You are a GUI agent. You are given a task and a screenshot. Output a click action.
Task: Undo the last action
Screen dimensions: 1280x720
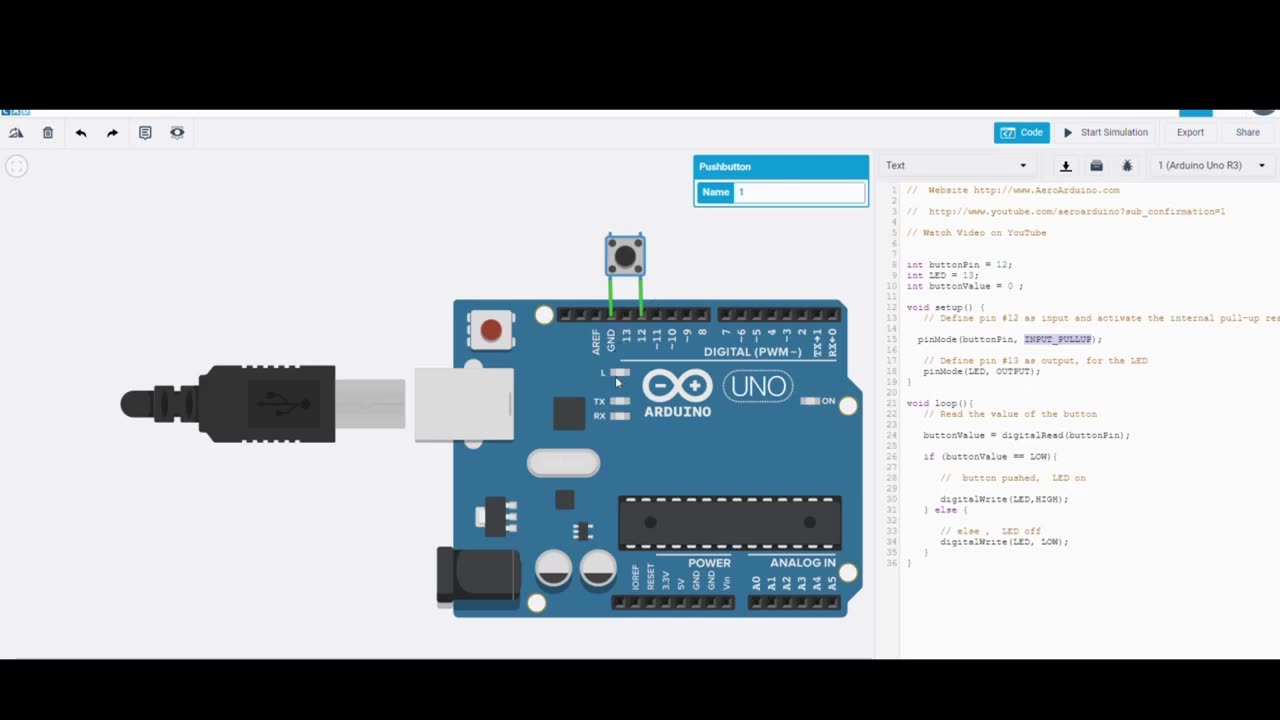[x=81, y=133]
